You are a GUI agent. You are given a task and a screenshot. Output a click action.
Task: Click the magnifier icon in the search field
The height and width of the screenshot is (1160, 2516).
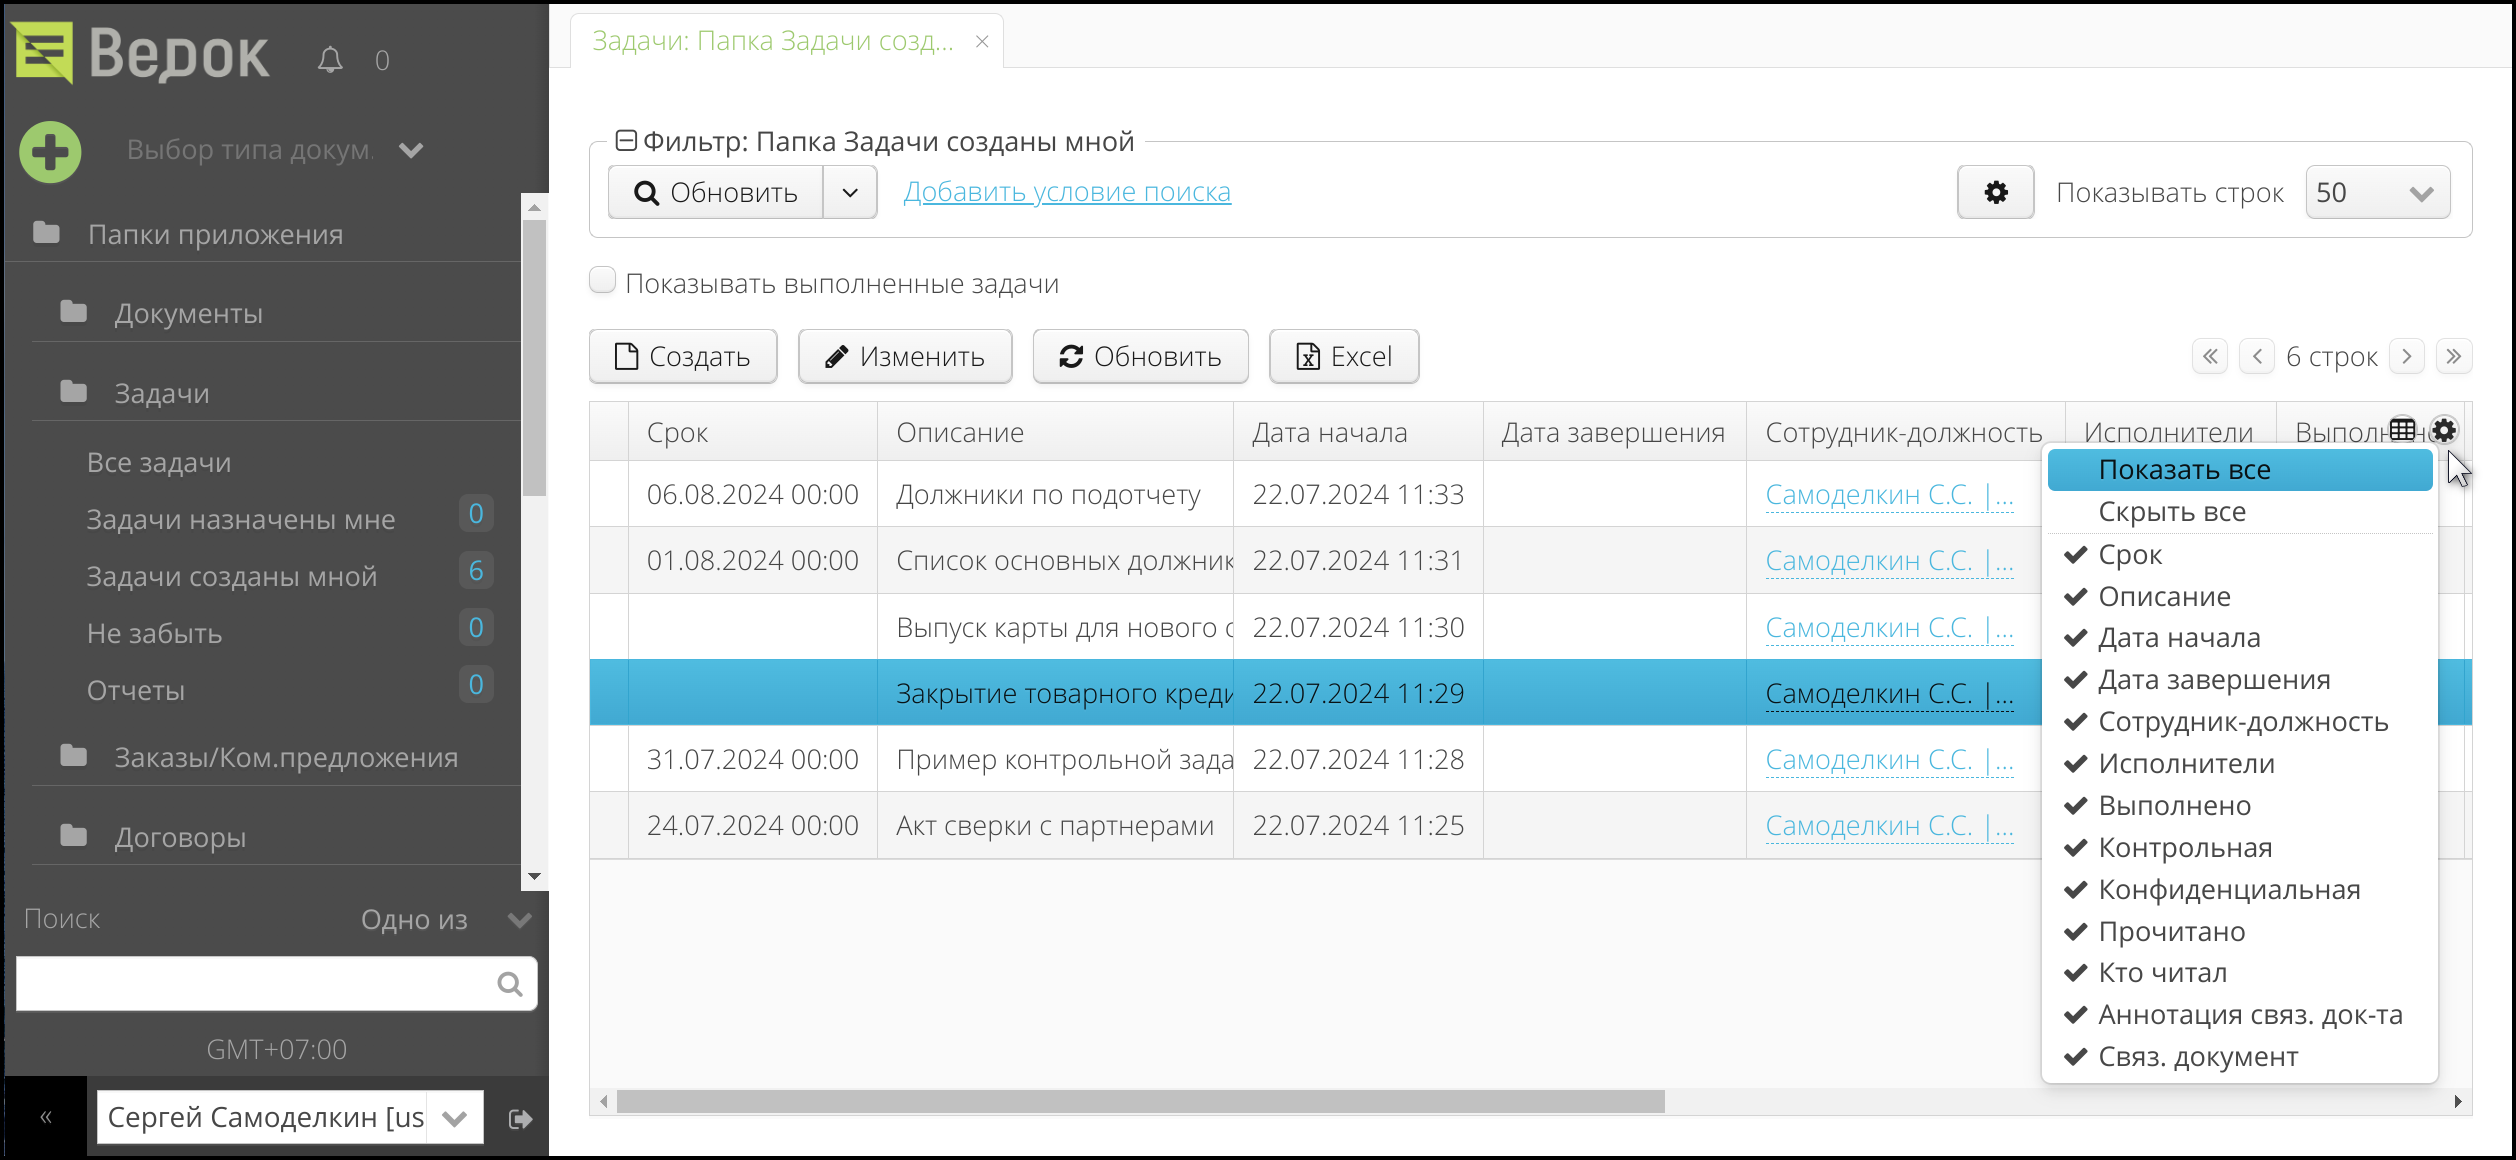[x=511, y=984]
